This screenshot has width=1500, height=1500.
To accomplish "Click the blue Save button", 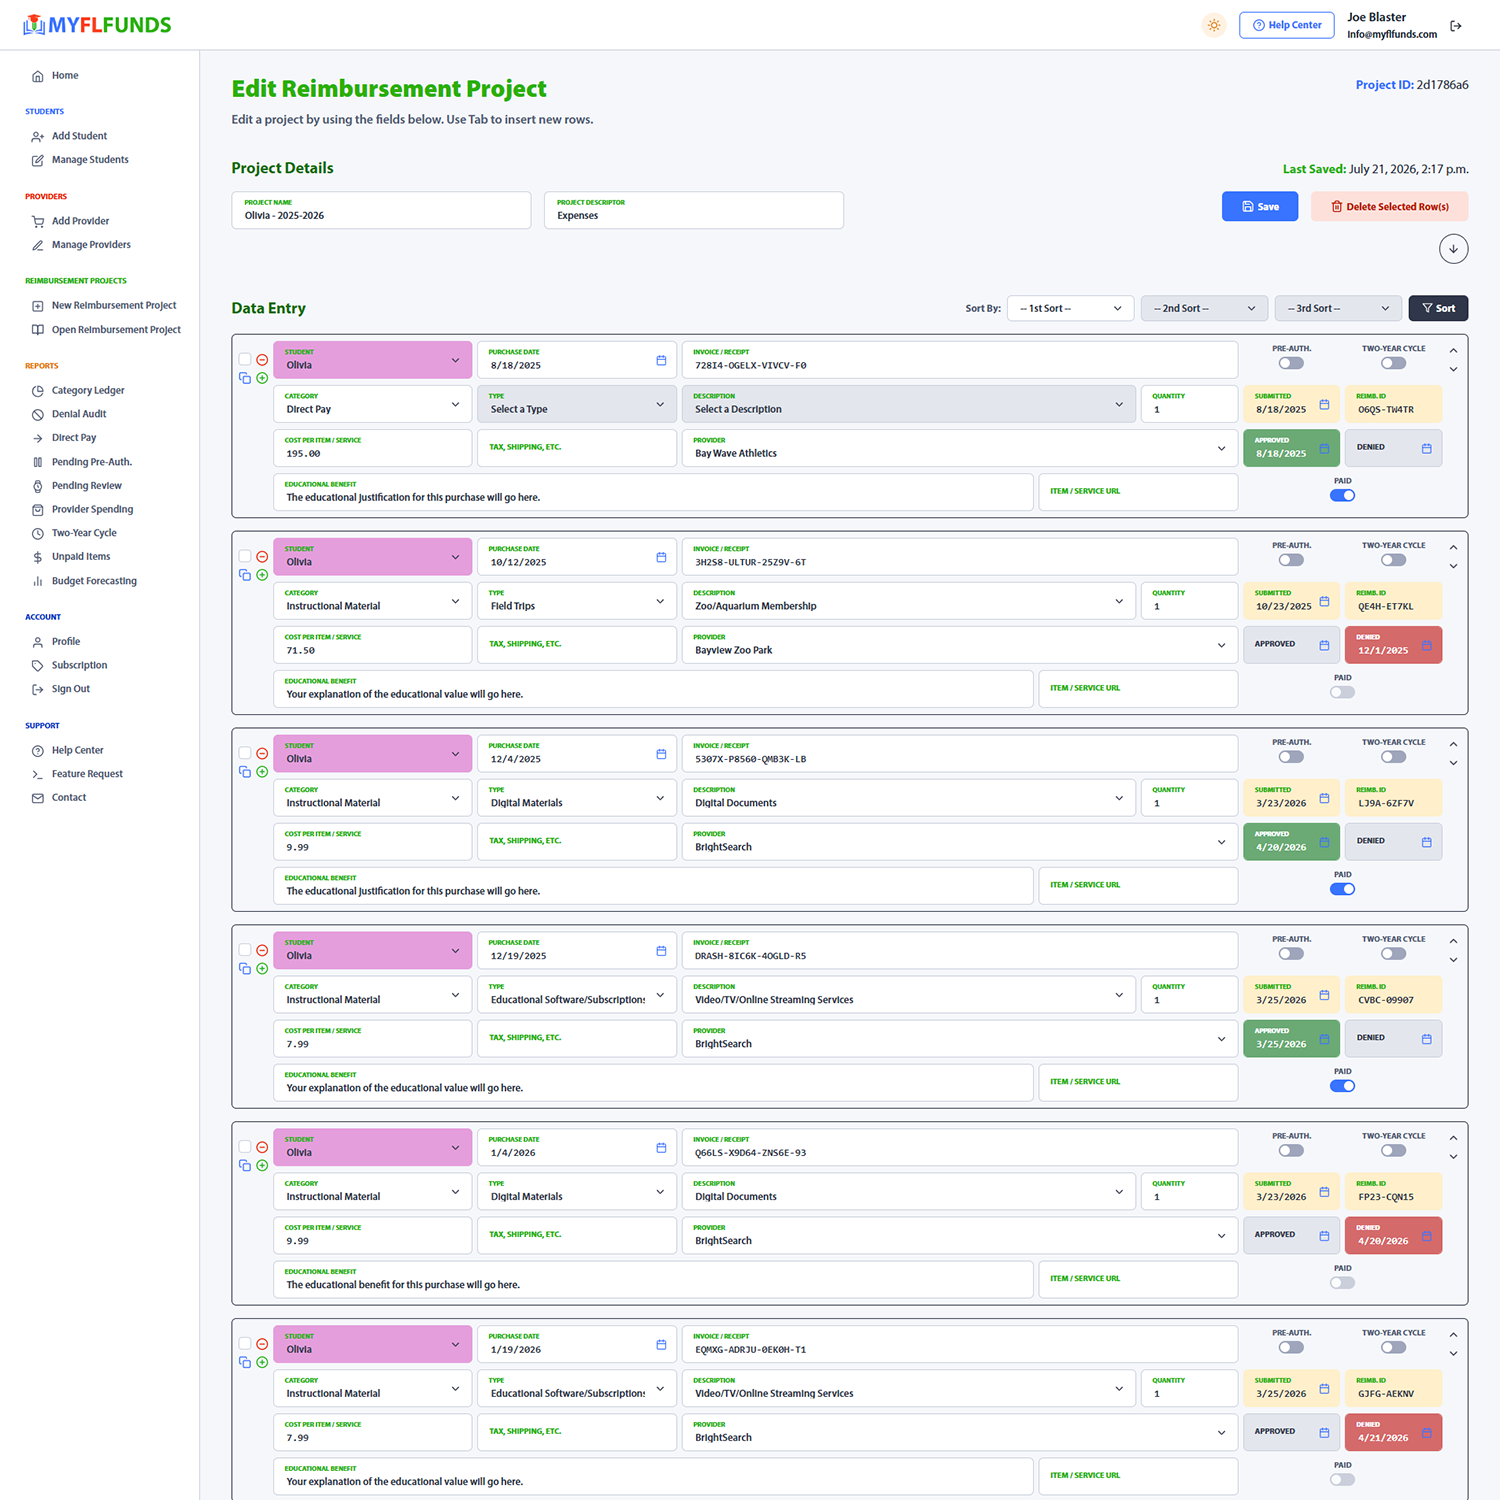I will click(1260, 206).
